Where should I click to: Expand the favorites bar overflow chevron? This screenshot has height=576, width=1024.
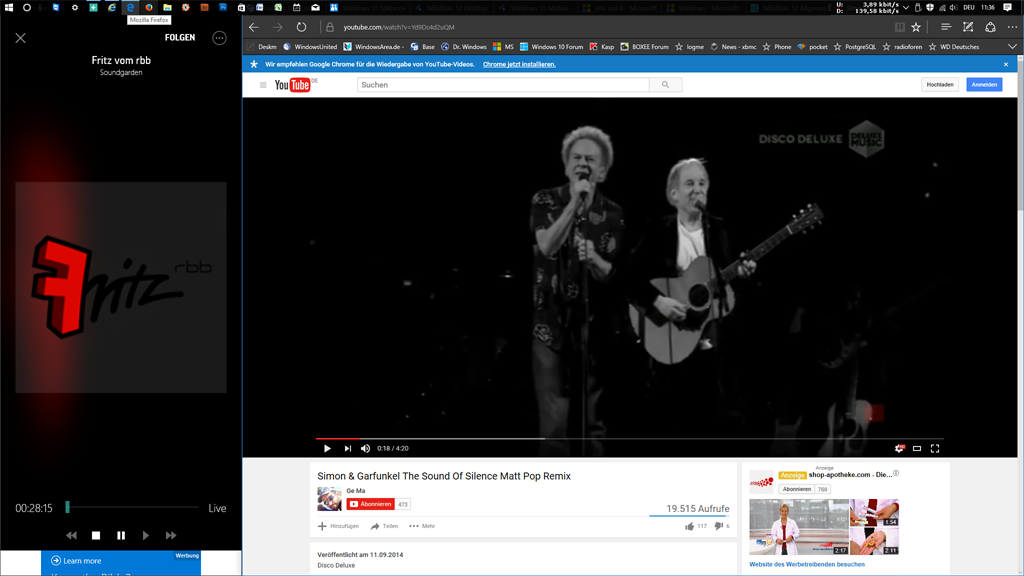click(1012, 47)
